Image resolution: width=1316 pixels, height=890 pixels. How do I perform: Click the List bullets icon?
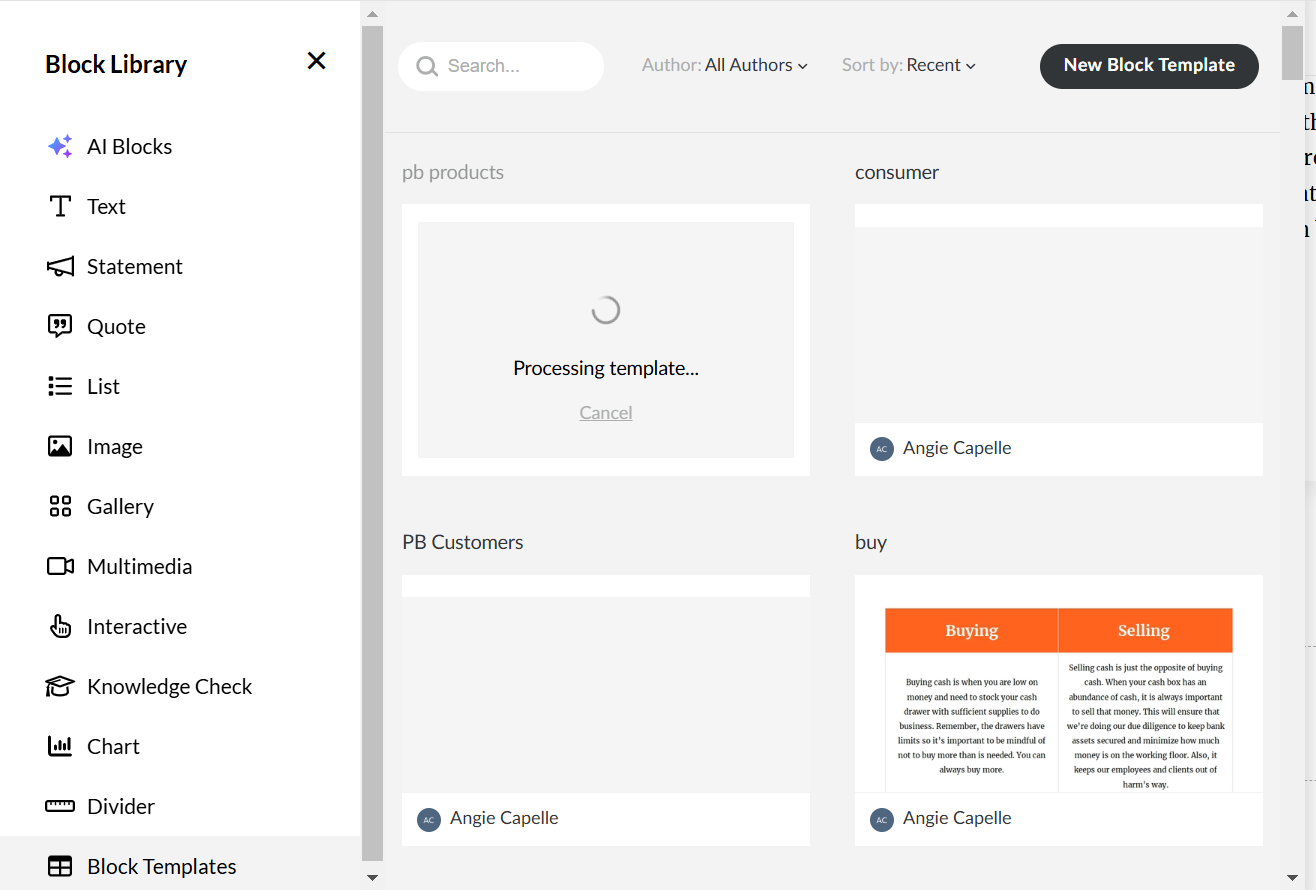pos(60,386)
